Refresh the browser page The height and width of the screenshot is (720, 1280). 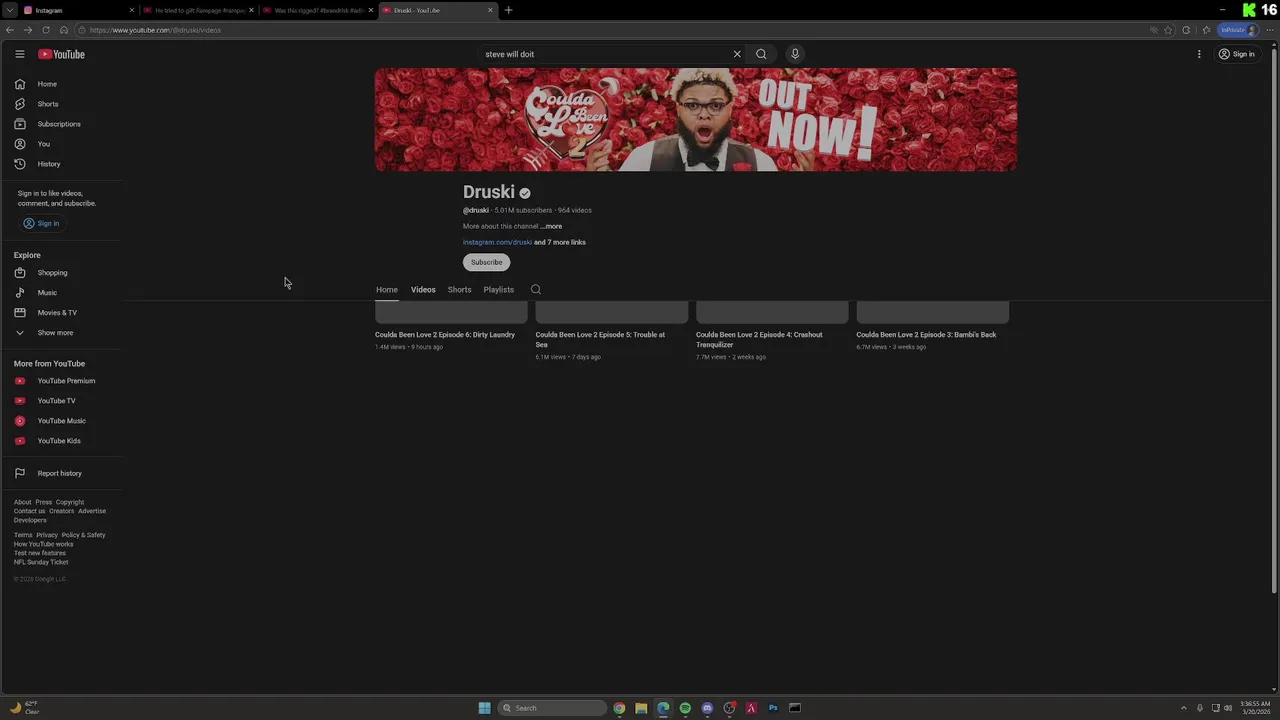(x=46, y=30)
